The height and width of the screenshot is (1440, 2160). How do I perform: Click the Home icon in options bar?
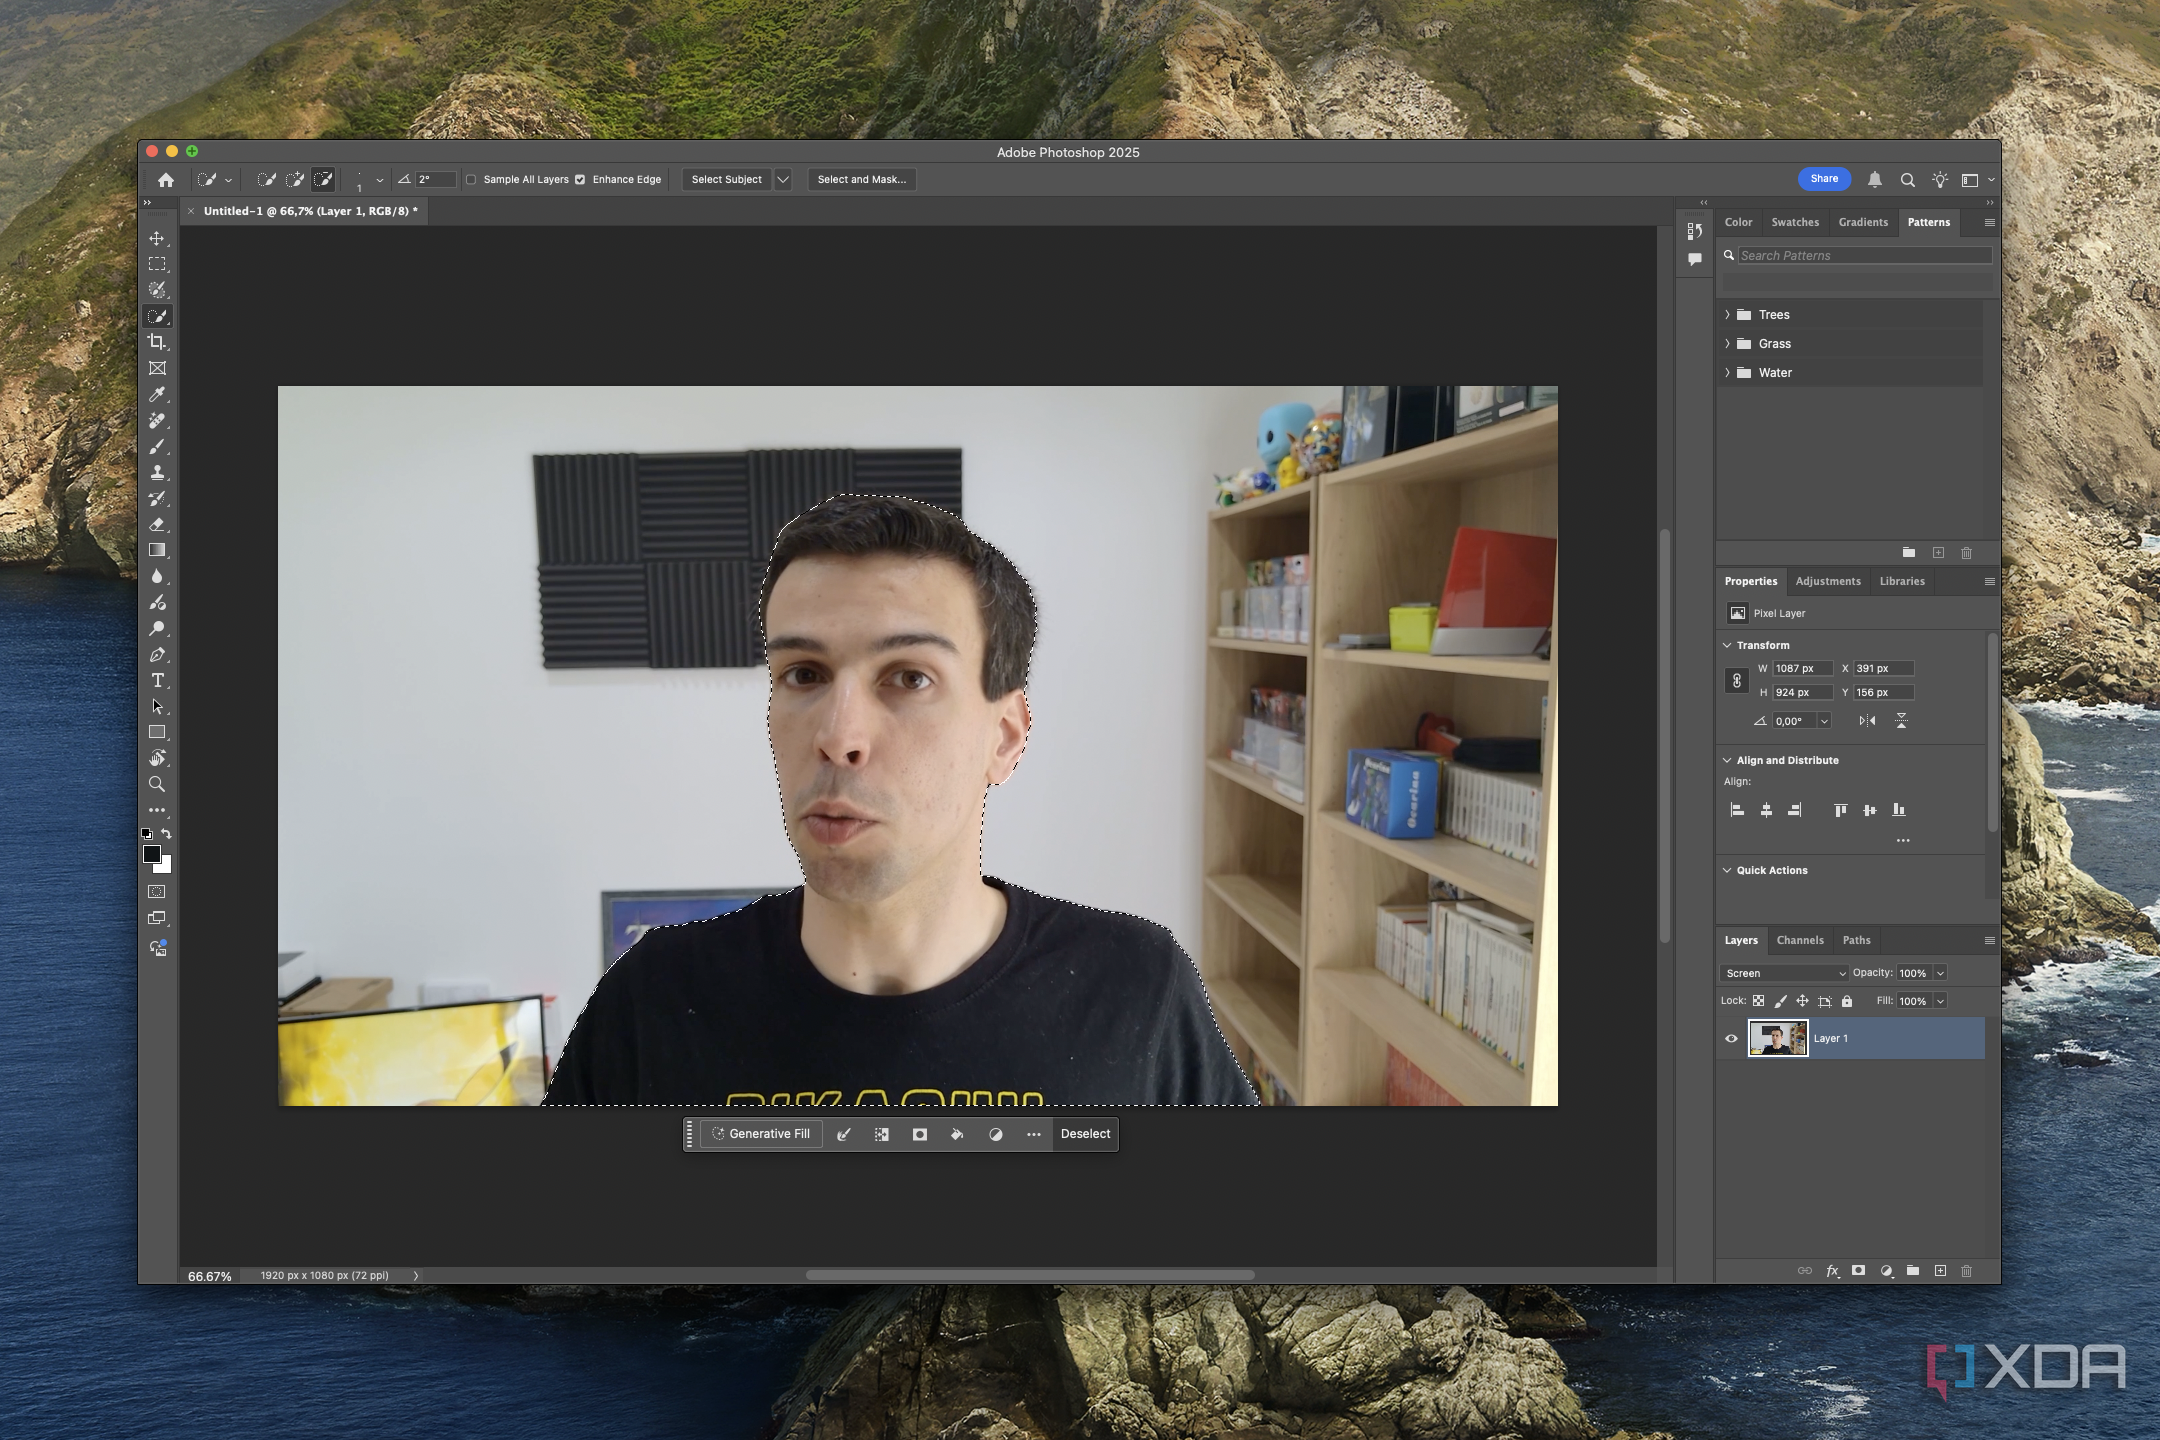pyautogui.click(x=166, y=180)
